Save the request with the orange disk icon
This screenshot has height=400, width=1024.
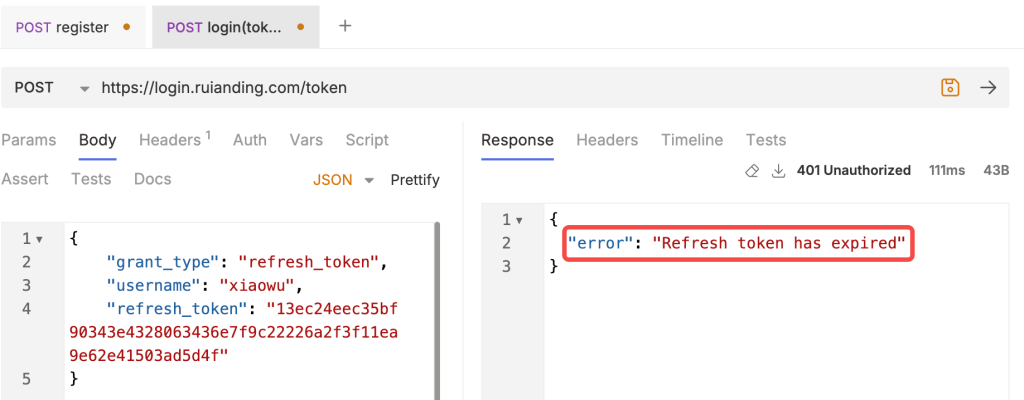950,88
